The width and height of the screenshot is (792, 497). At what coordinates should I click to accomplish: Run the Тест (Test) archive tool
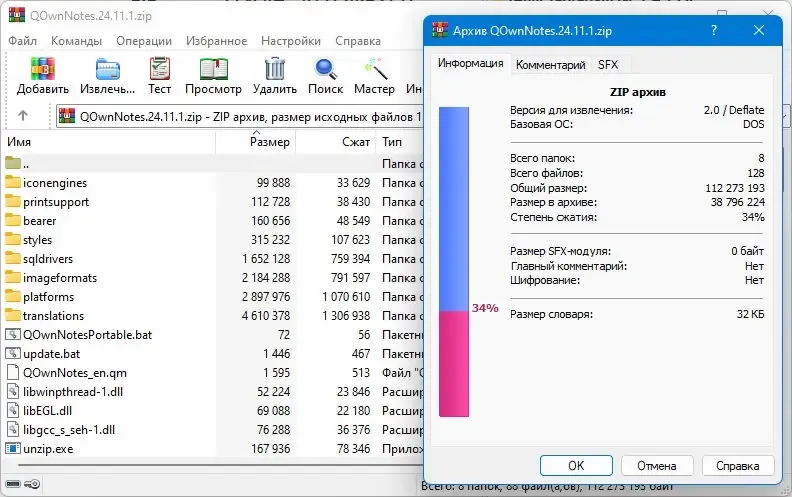click(160, 69)
